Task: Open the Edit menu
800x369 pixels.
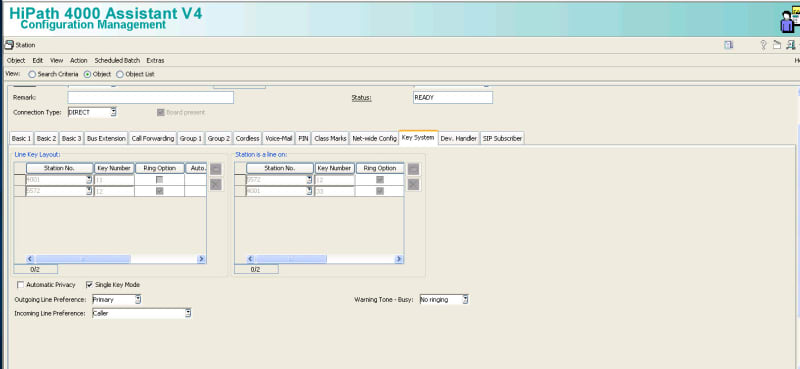Action: click(38, 60)
